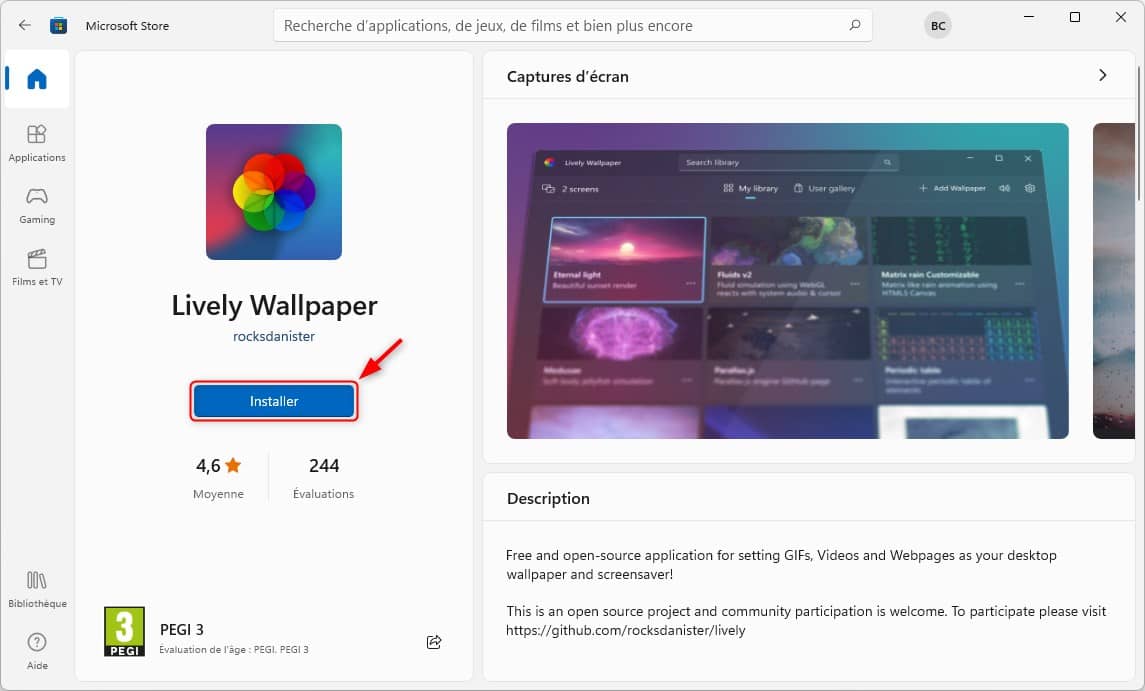Click the search magnifier icon
This screenshot has height=691, width=1145.
[x=854, y=26]
